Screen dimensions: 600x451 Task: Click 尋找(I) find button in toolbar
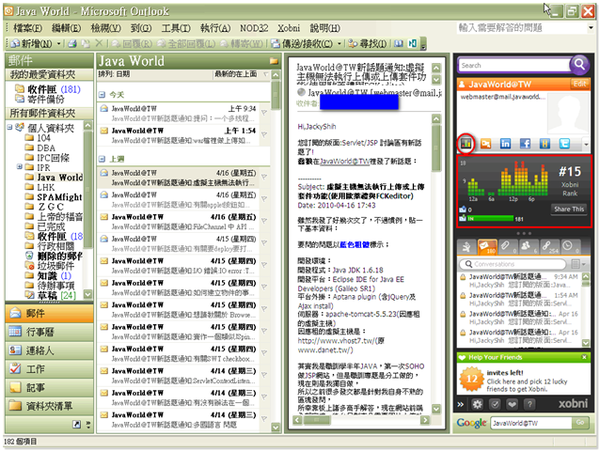367,44
